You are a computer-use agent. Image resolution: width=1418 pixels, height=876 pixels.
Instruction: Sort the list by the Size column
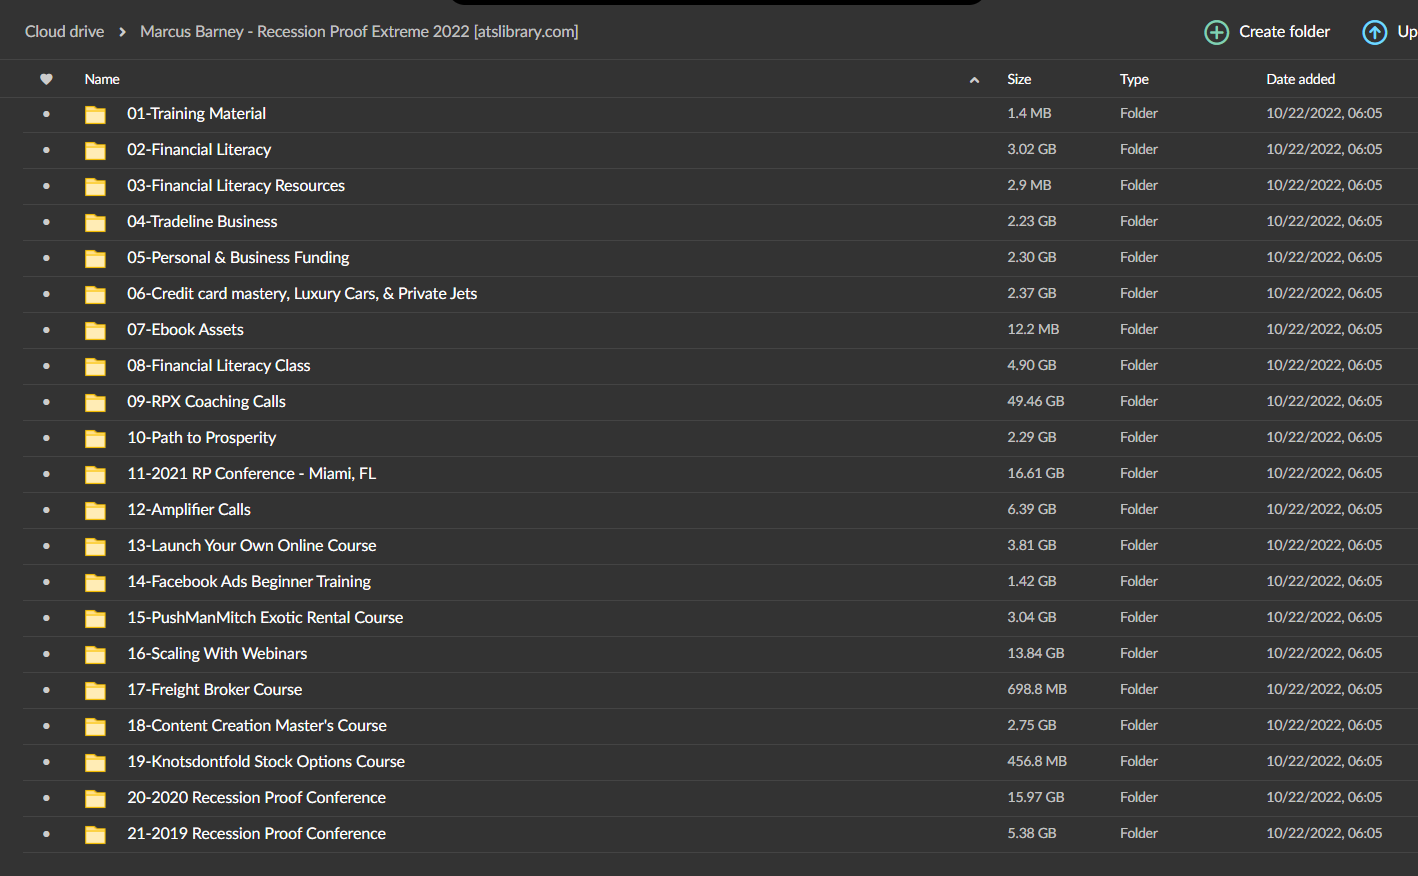1019,79
